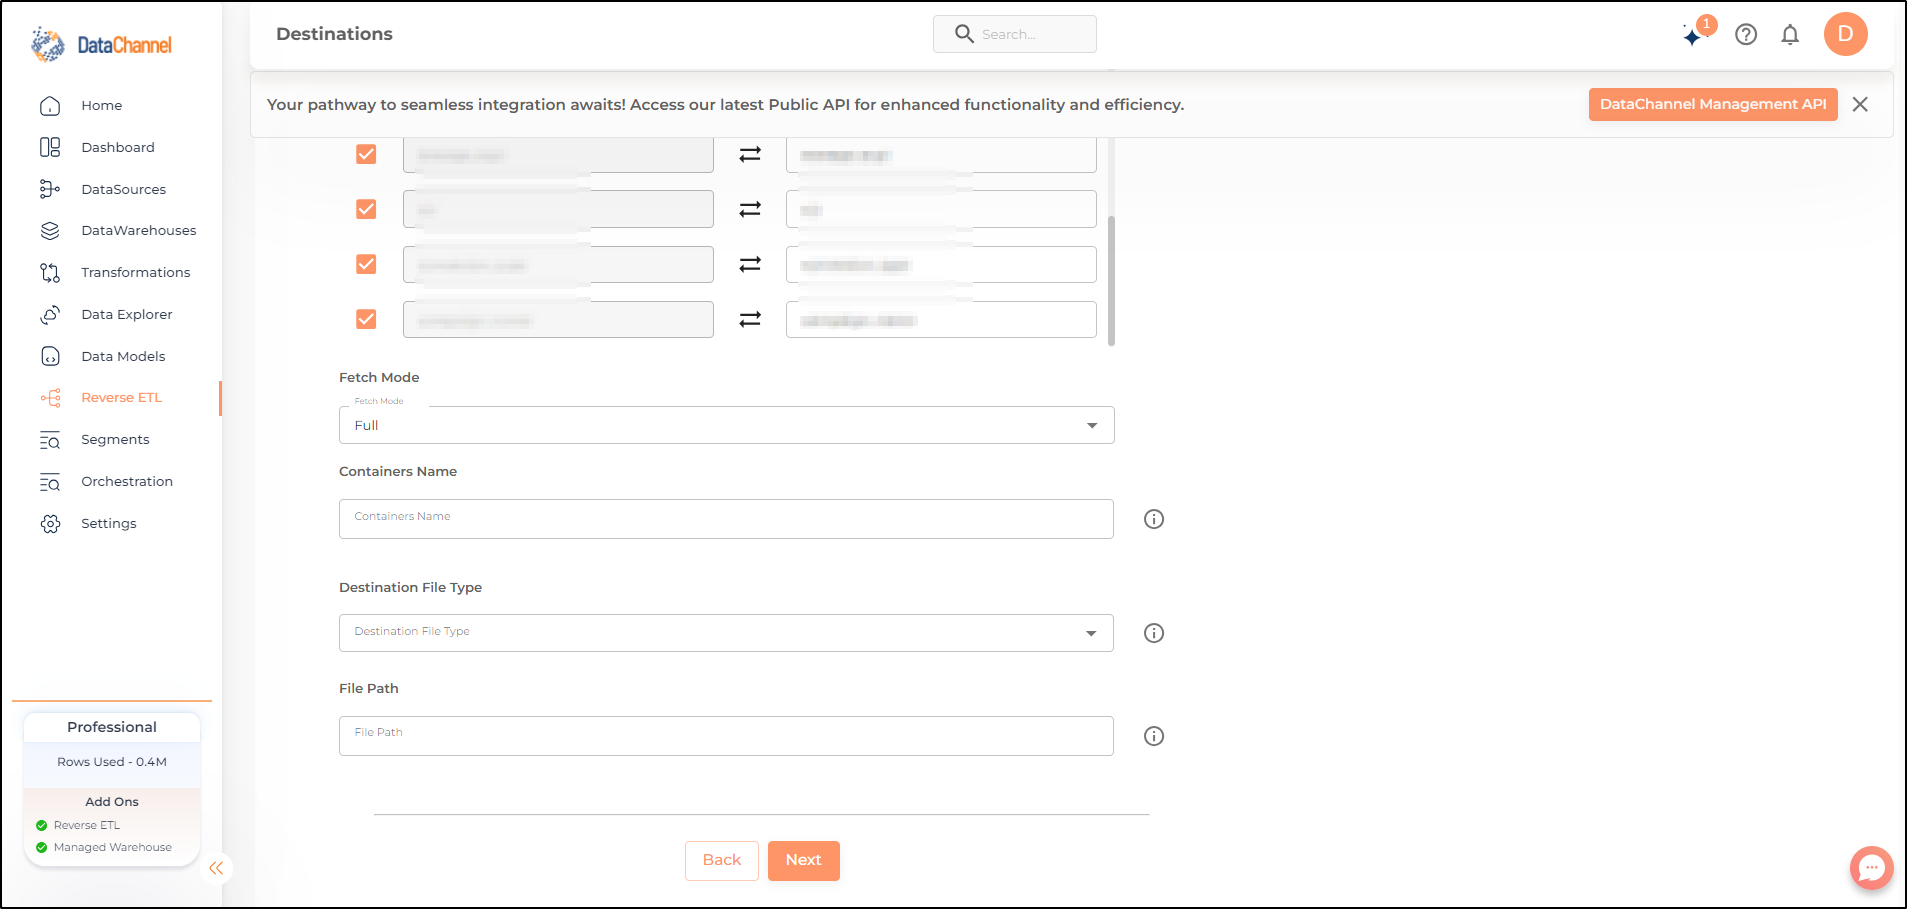Click the Orchestration icon
The height and width of the screenshot is (909, 1907).
pos(50,482)
